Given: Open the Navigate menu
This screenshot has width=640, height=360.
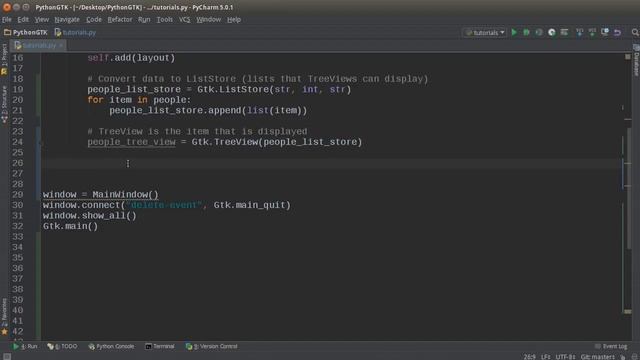Looking at the screenshot, I should point(67,20).
